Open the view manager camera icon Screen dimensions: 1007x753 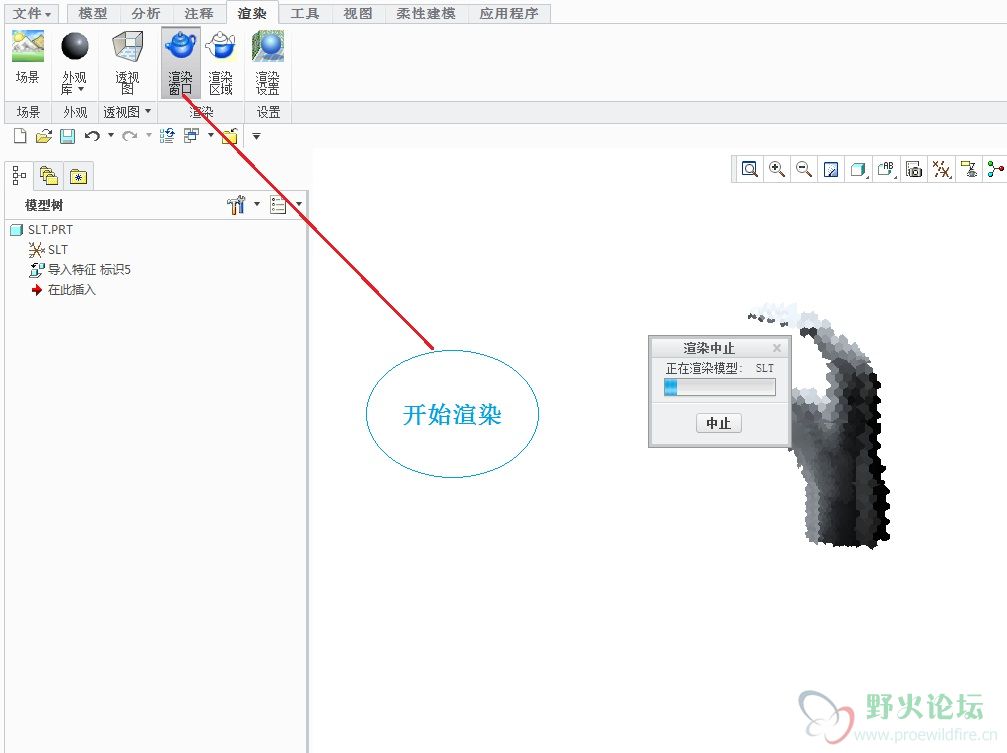click(914, 169)
